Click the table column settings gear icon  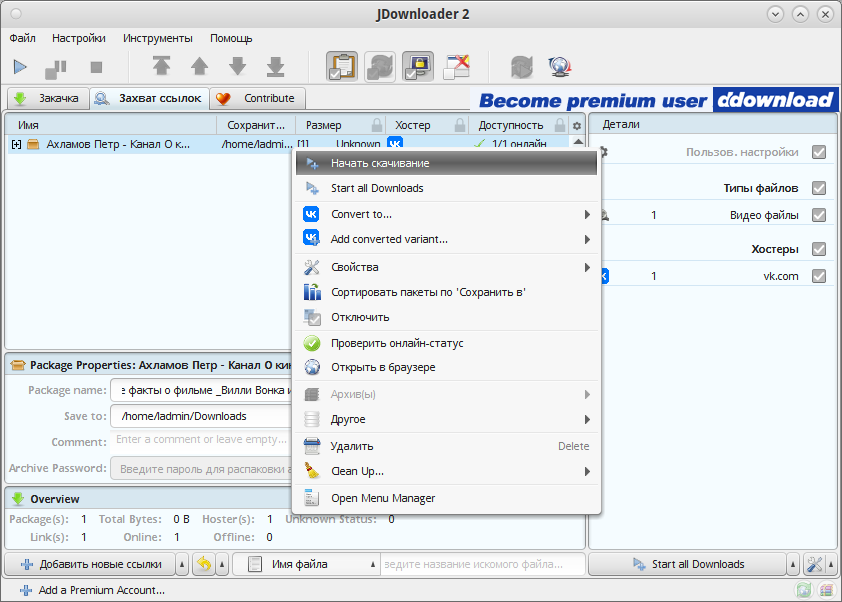577,126
